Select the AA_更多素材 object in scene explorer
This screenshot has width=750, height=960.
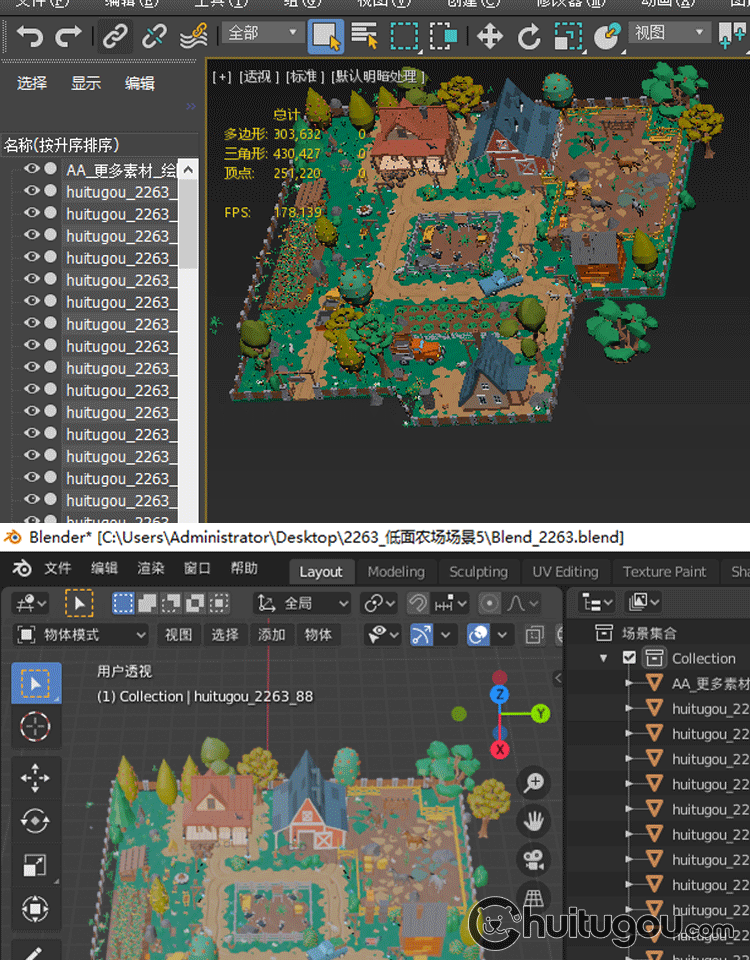[x=121, y=170]
